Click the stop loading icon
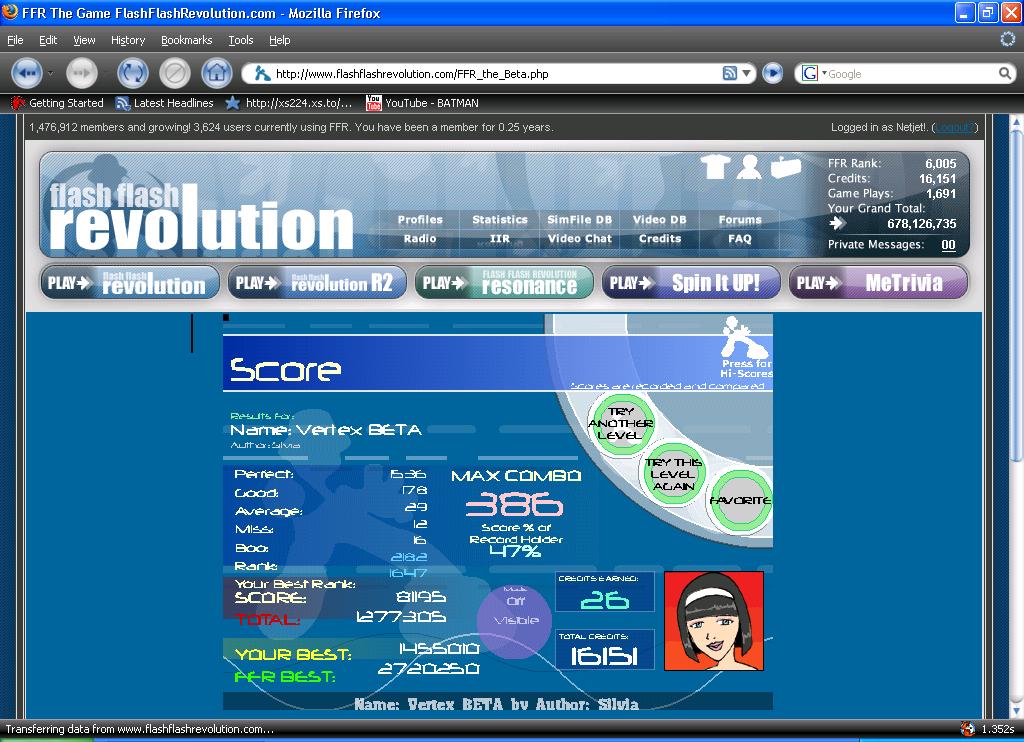 tap(174, 73)
